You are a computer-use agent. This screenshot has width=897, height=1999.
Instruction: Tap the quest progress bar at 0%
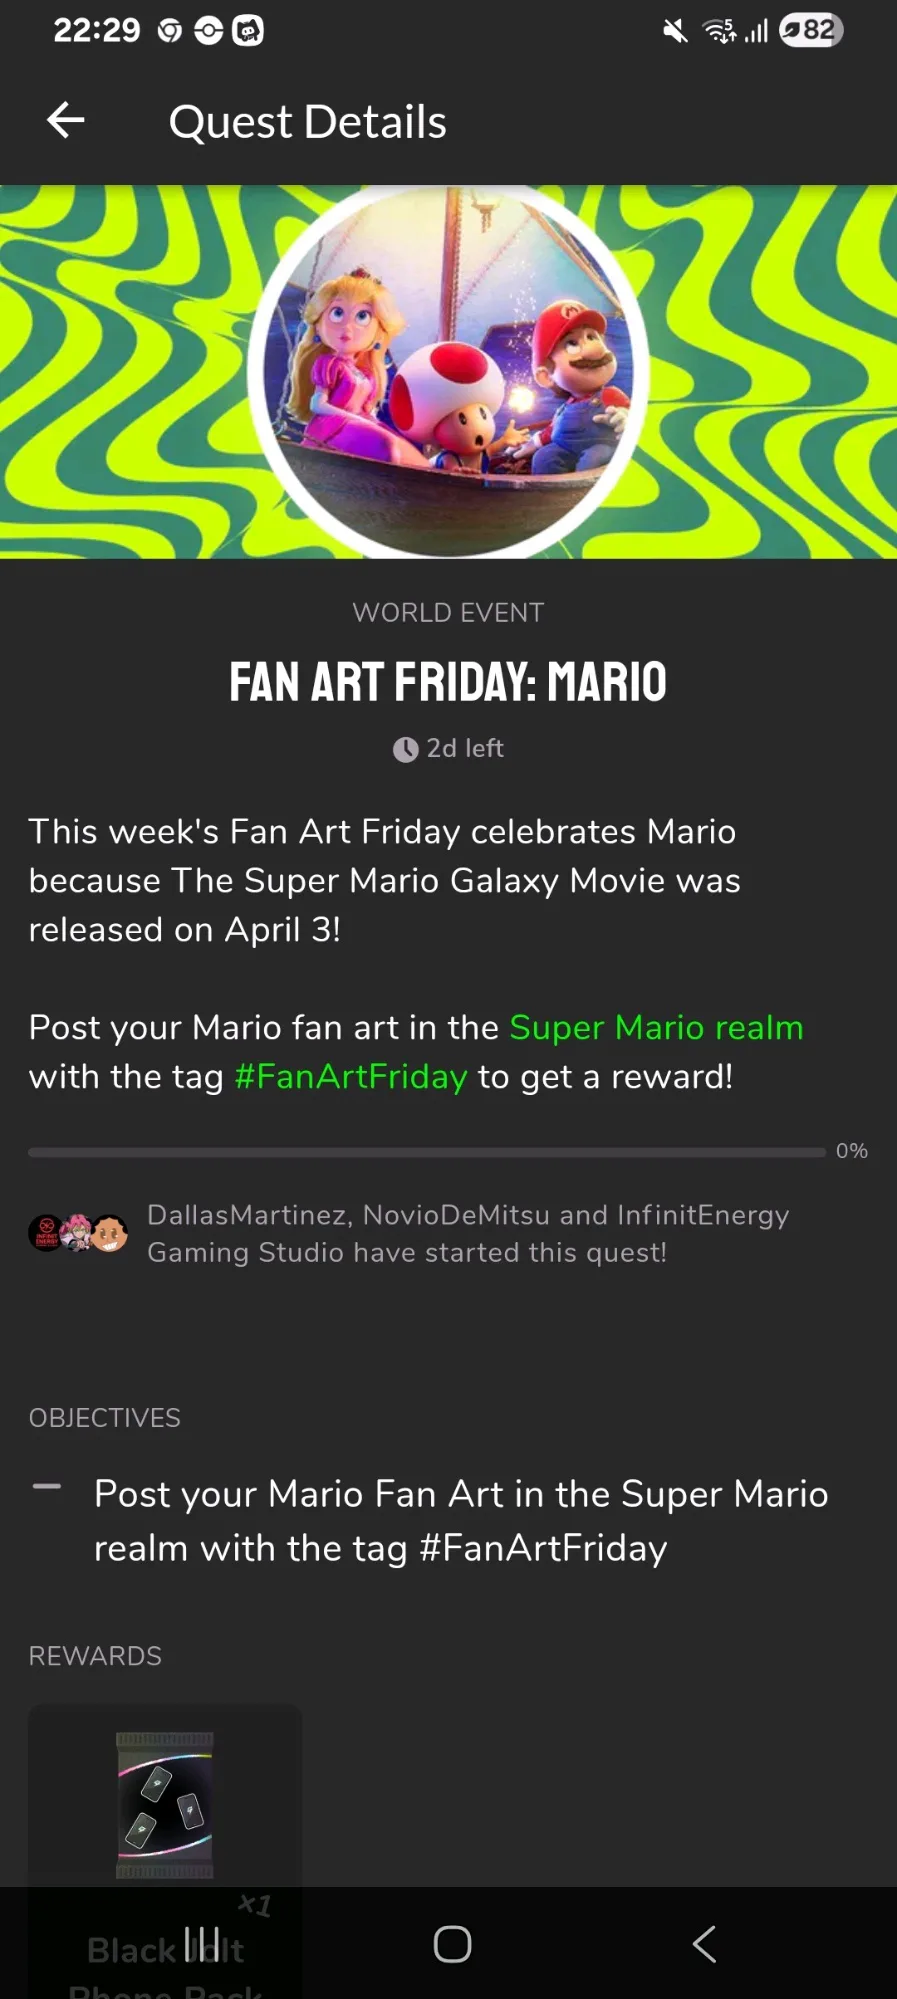tap(427, 1152)
